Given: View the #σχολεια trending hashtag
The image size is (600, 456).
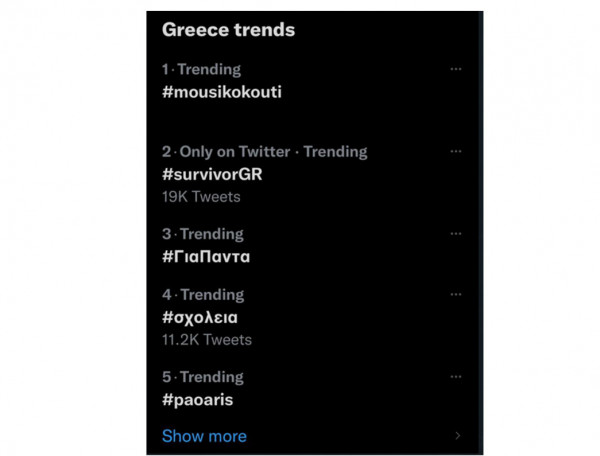Looking at the screenshot, I should pos(200,318).
